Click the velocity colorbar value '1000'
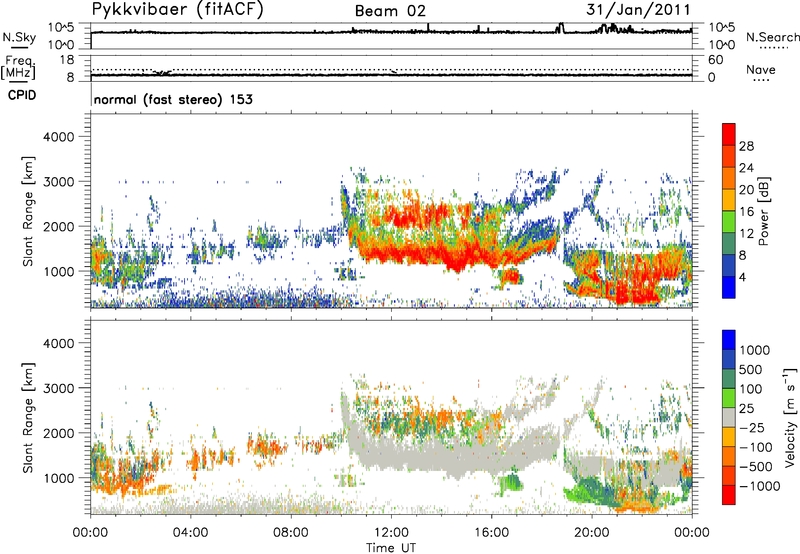The width and height of the screenshot is (800, 554). coord(755,350)
